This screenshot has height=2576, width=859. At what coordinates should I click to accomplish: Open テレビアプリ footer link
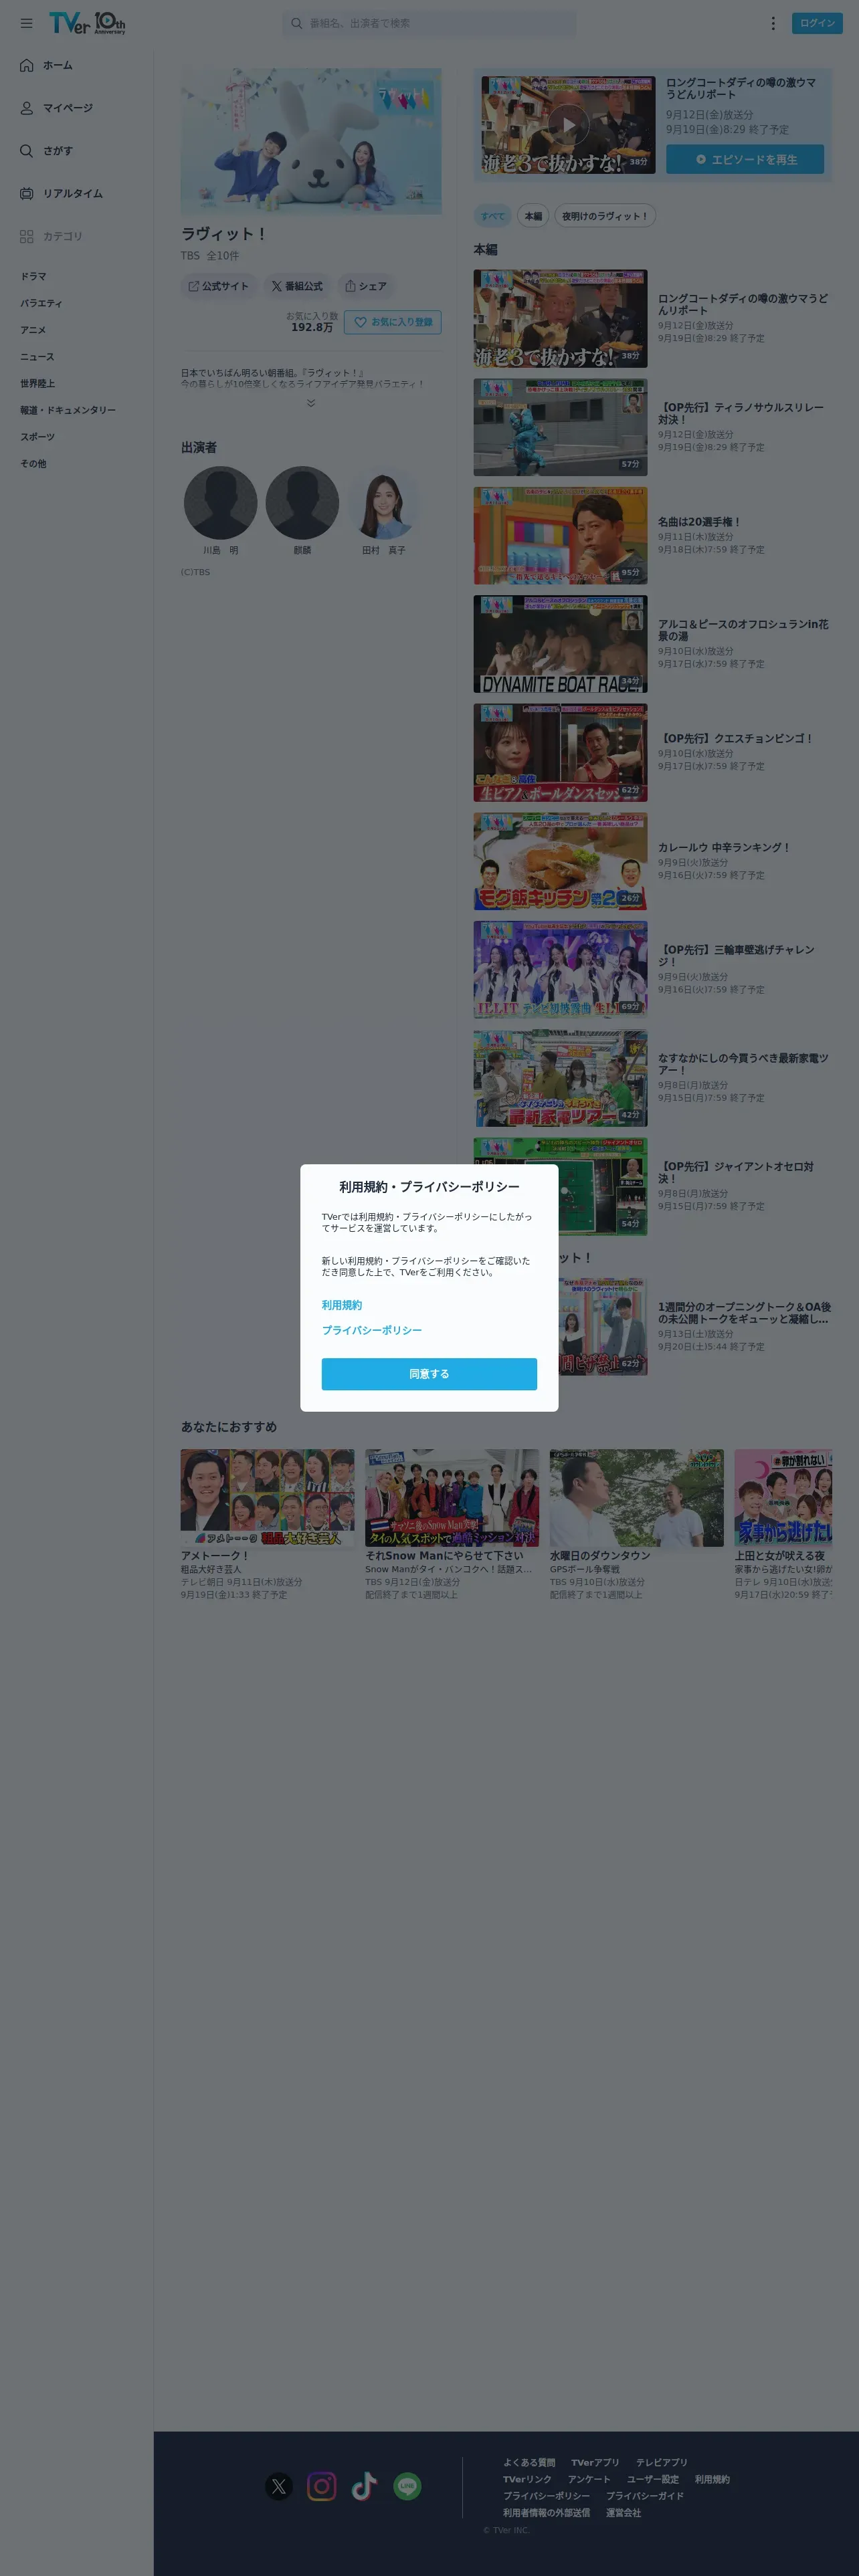tap(661, 2462)
